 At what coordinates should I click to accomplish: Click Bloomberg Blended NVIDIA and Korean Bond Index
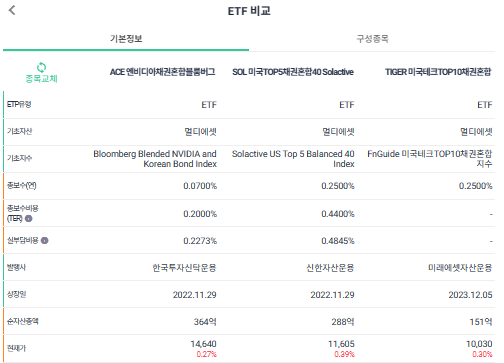tap(155, 159)
